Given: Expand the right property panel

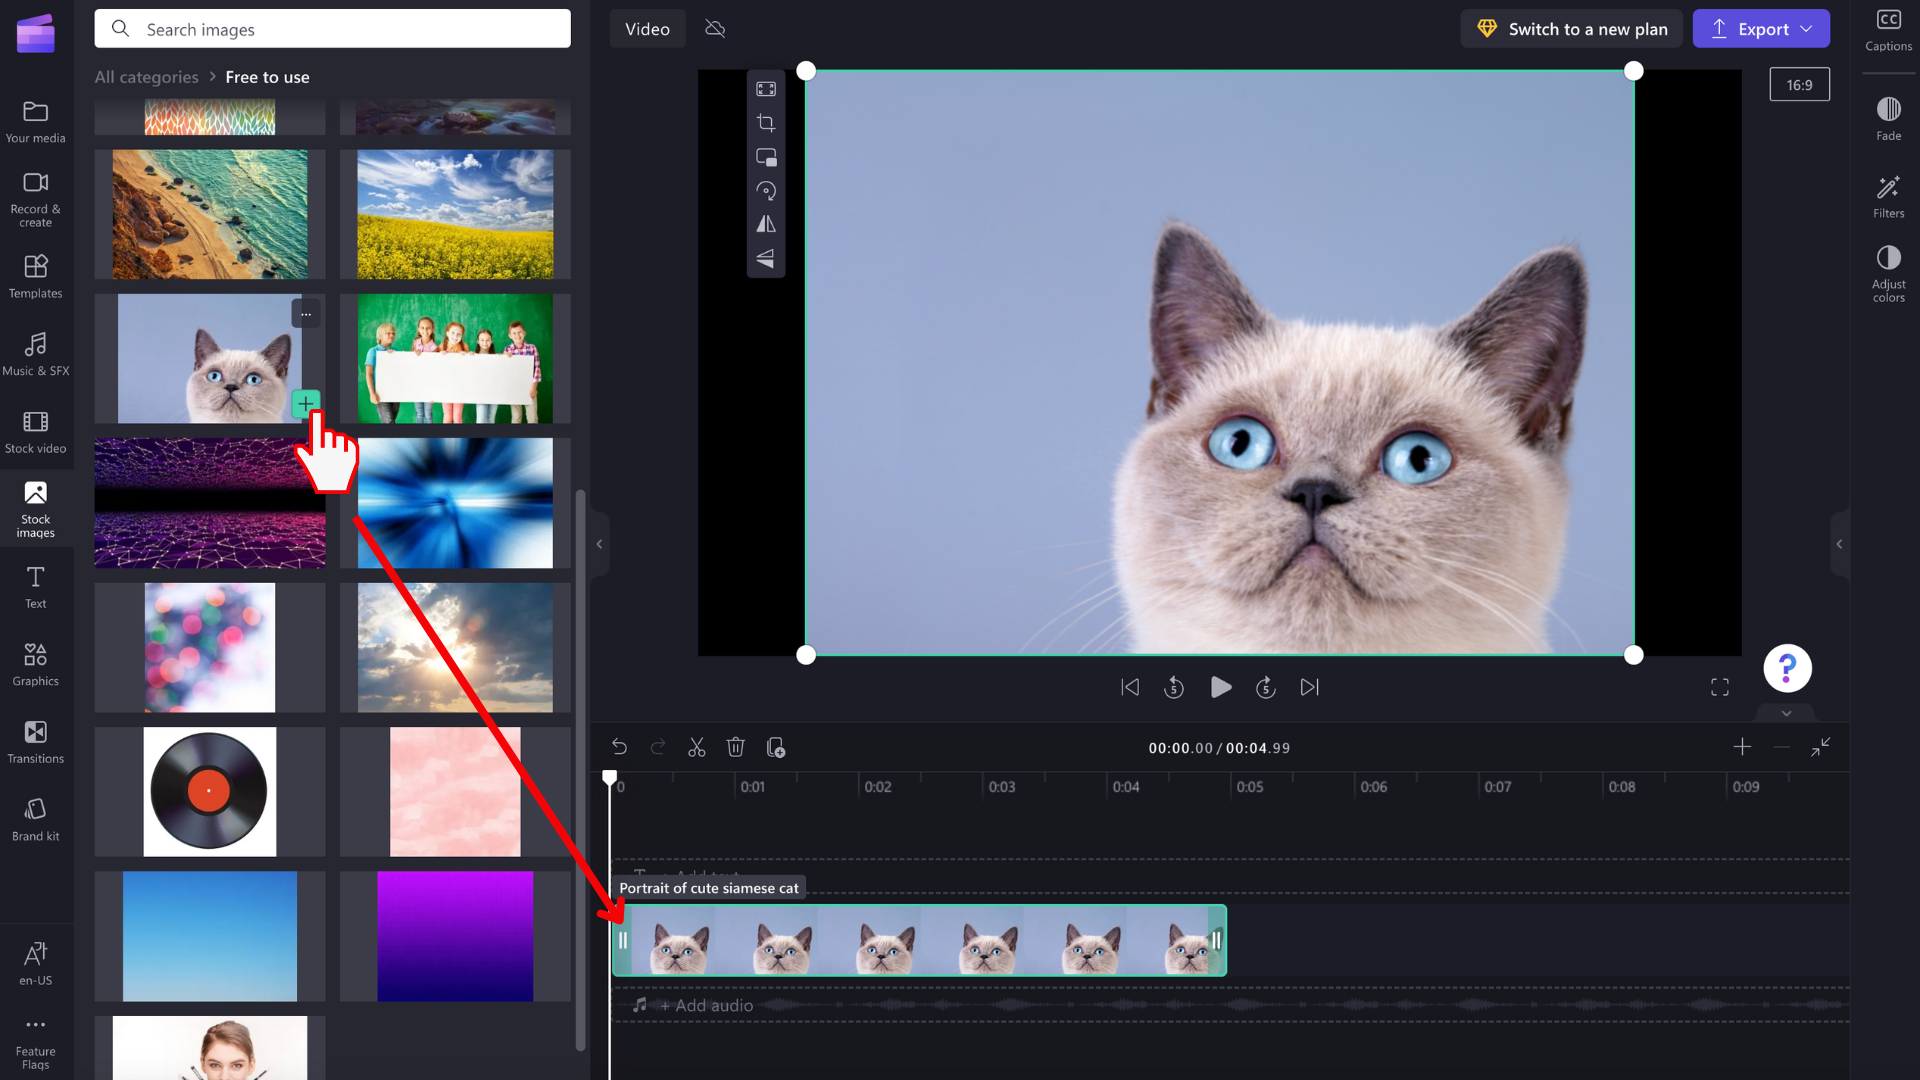Looking at the screenshot, I should point(1839,544).
